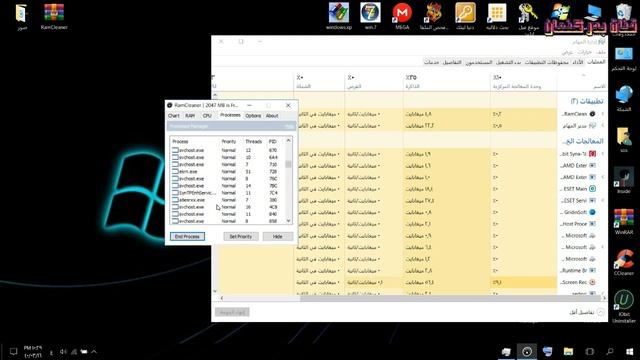
Task: Select the Runtime Br process in Task Manager
Action: [580, 271]
